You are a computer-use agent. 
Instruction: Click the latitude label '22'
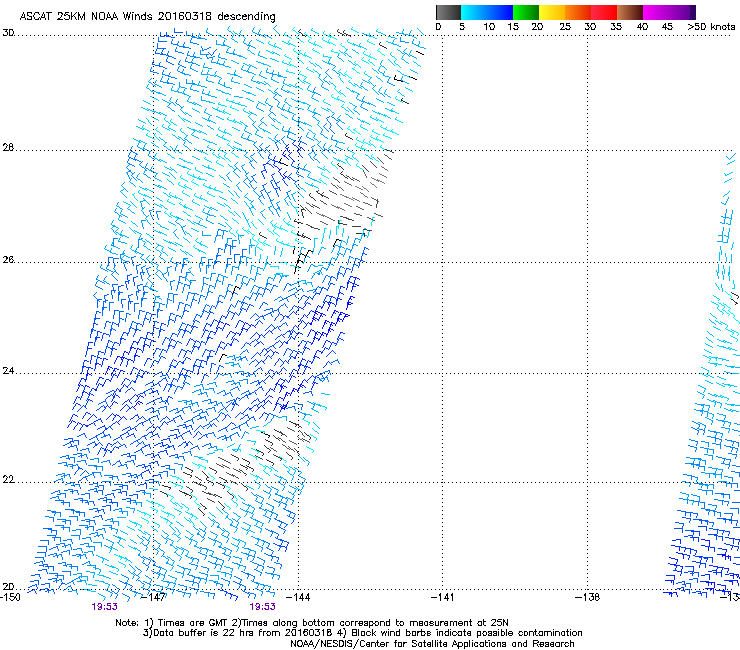click(x=8, y=480)
